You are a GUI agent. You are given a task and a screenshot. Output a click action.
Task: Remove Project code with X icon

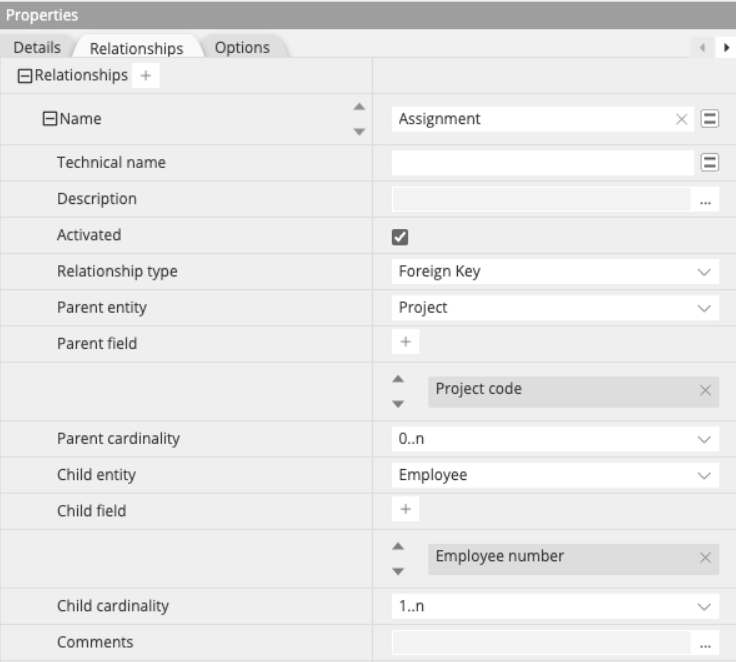(x=705, y=391)
